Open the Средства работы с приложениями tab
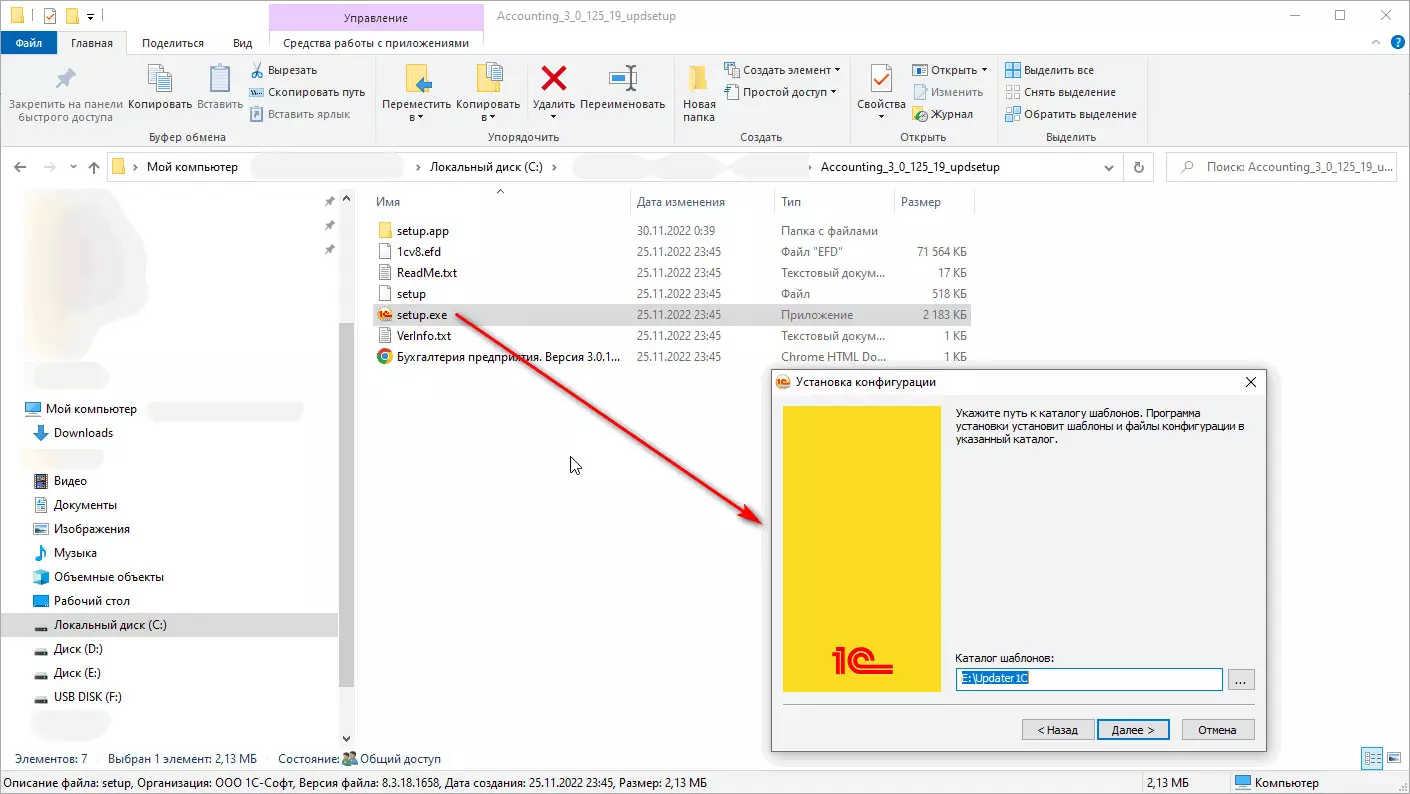Viewport: 1410px width, 794px height. coord(376,43)
